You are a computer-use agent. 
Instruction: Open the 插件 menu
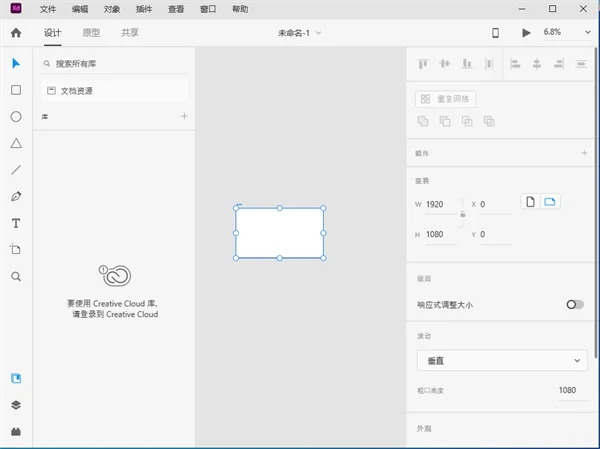click(144, 9)
